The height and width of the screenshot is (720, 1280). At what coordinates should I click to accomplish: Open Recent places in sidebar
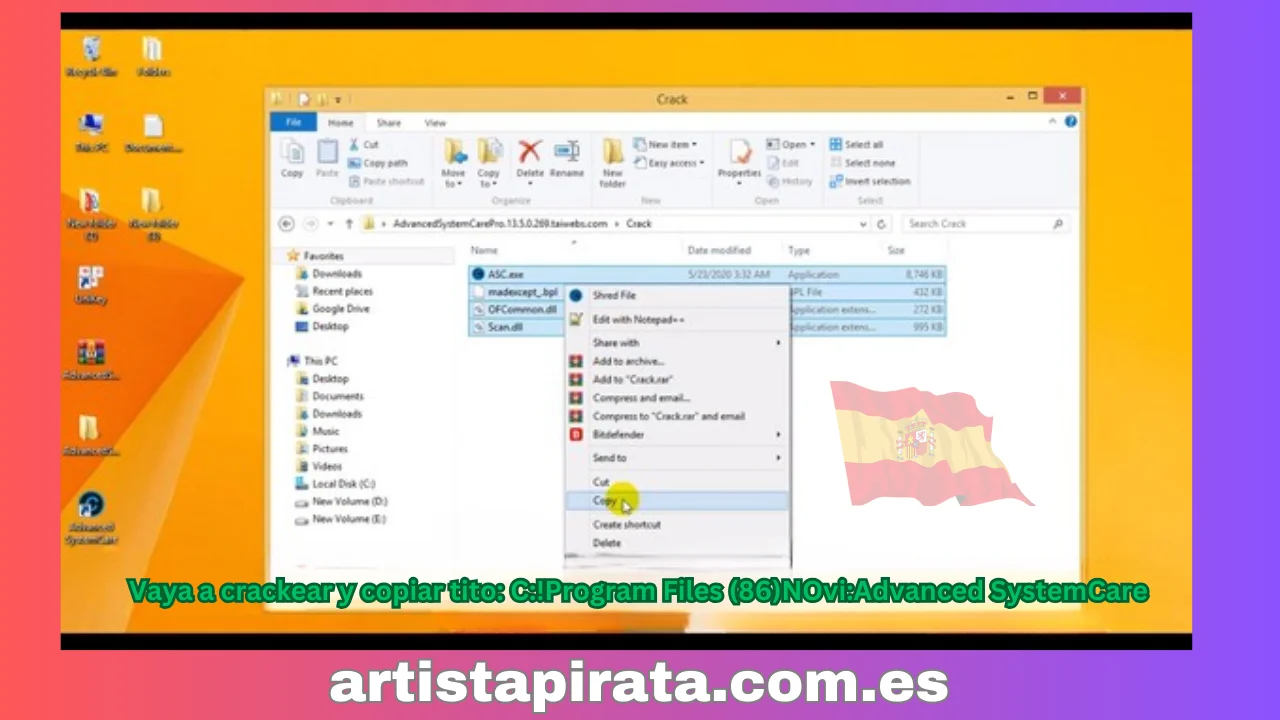tap(335, 291)
